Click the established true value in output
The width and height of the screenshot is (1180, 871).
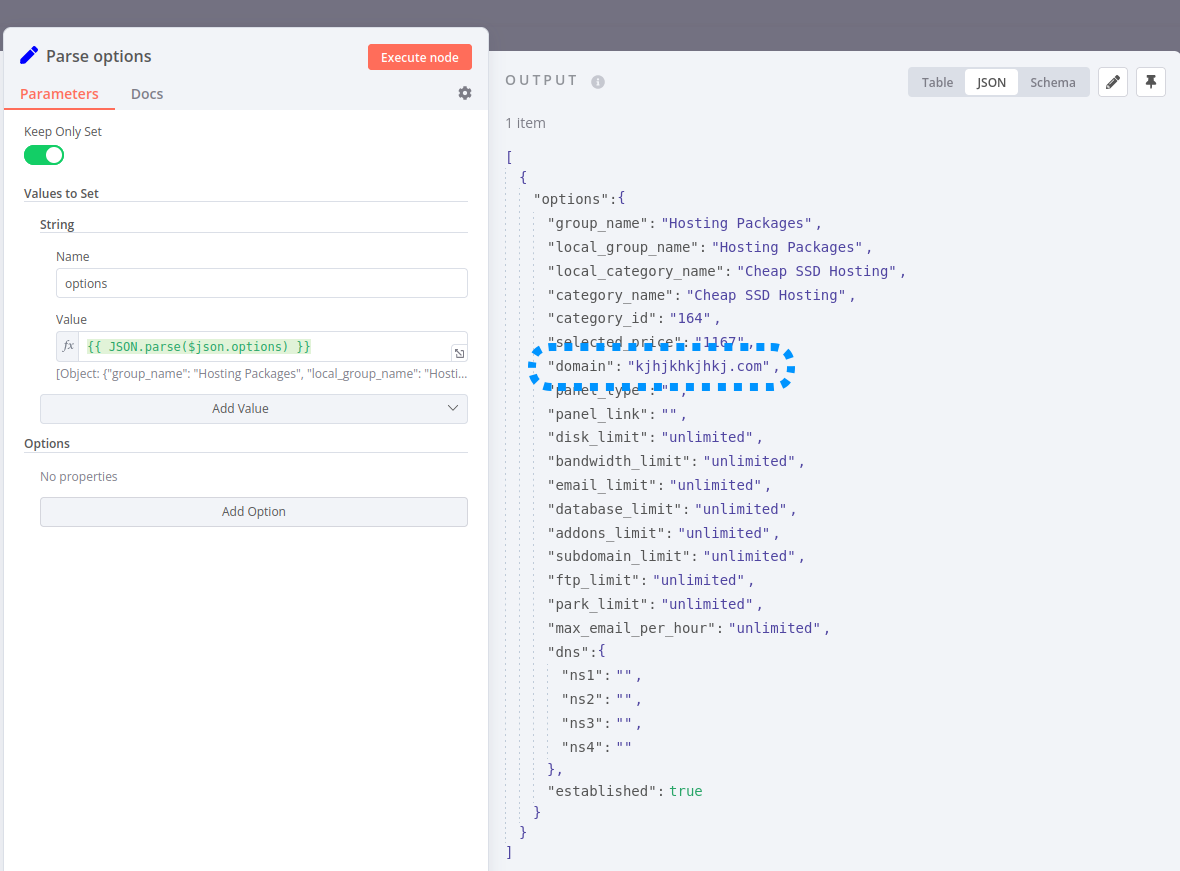click(686, 791)
